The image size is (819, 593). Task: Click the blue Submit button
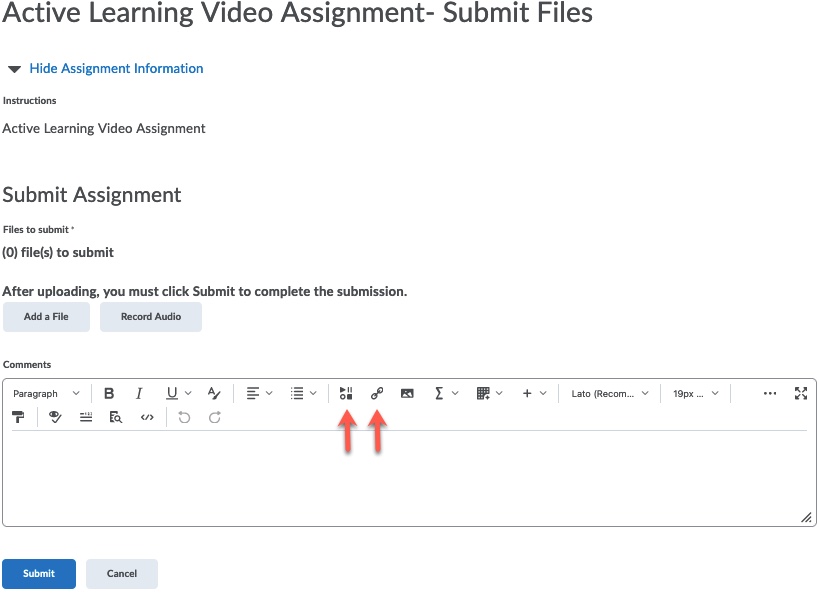39,574
